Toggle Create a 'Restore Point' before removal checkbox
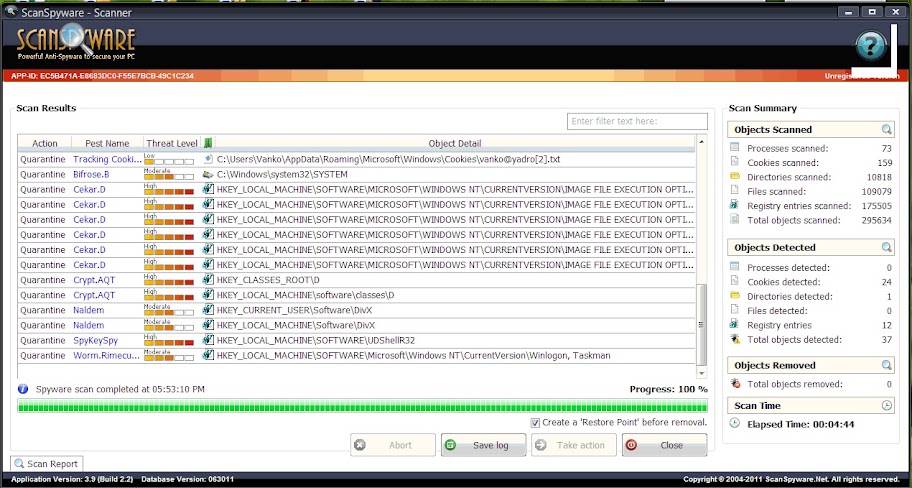This screenshot has width=912, height=488. coord(535,423)
